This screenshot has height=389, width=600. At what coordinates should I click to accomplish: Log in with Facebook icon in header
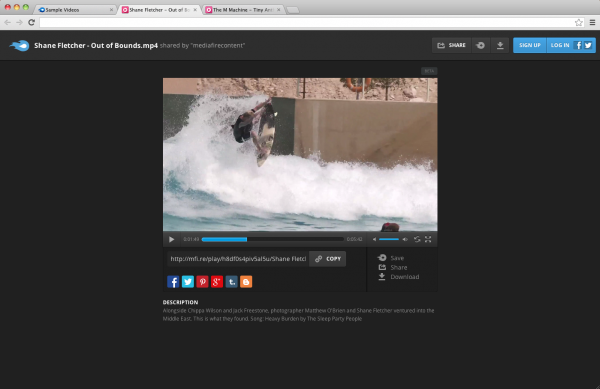click(578, 45)
